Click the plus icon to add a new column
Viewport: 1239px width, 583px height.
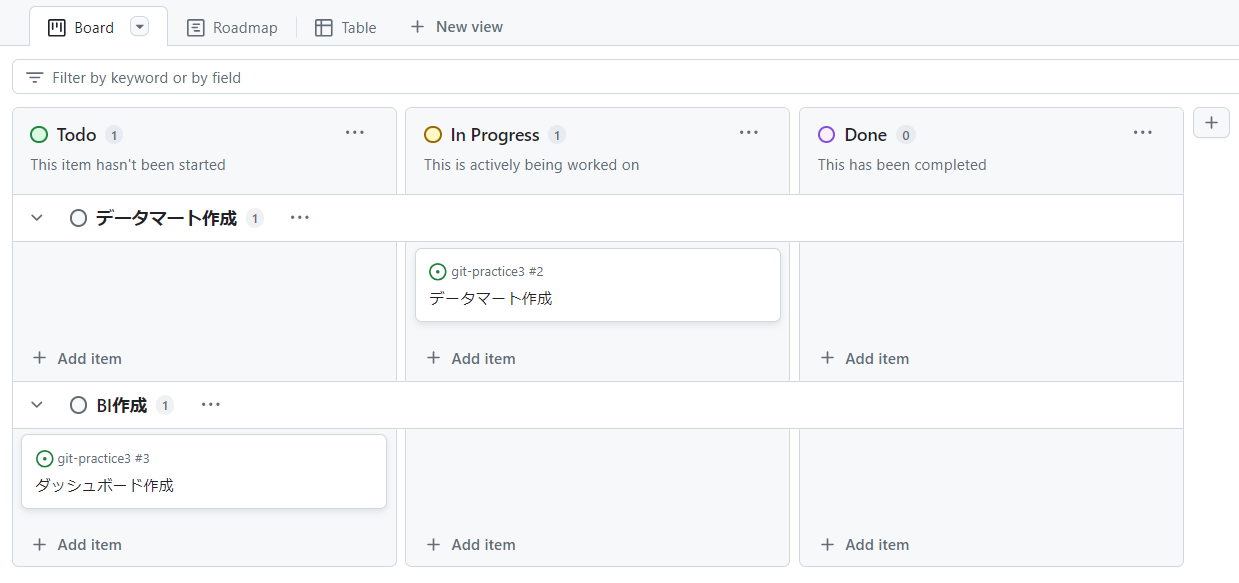(x=1211, y=122)
